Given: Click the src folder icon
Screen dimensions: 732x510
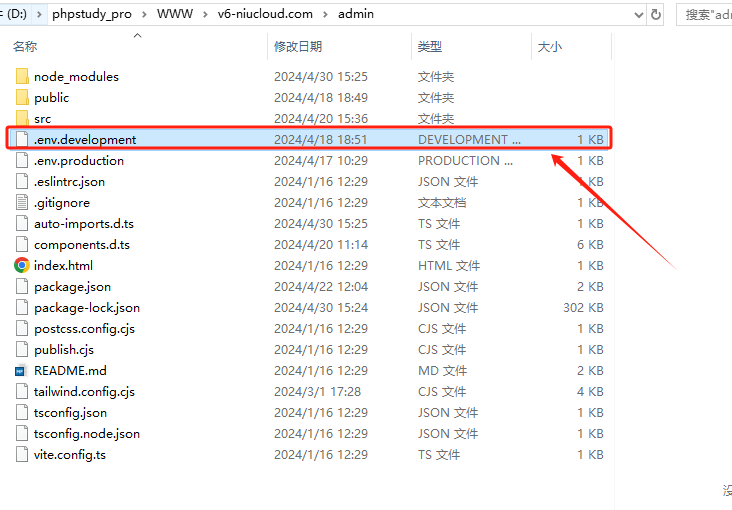Looking at the screenshot, I should [x=22, y=118].
